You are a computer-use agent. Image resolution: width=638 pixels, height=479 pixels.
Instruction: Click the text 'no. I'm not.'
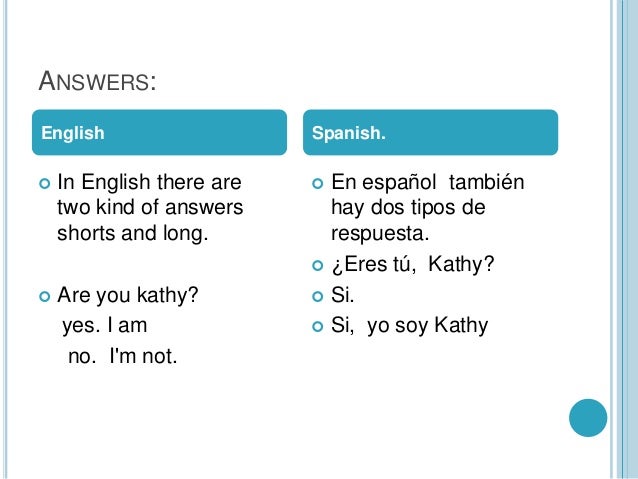(x=122, y=356)
